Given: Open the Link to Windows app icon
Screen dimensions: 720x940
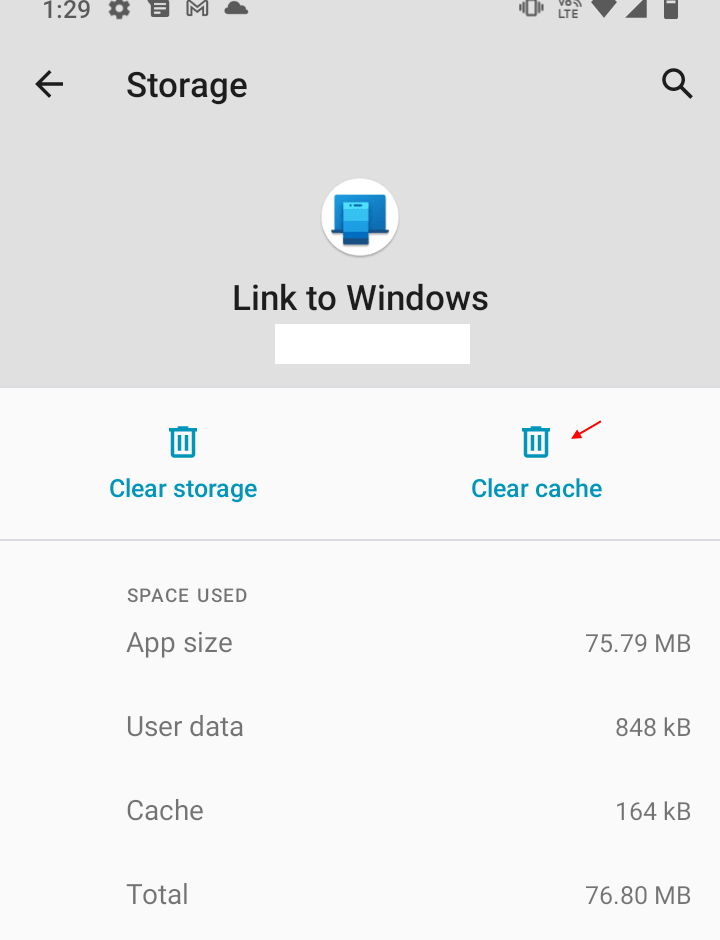Looking at the screenshot, I should click(360, 216).
